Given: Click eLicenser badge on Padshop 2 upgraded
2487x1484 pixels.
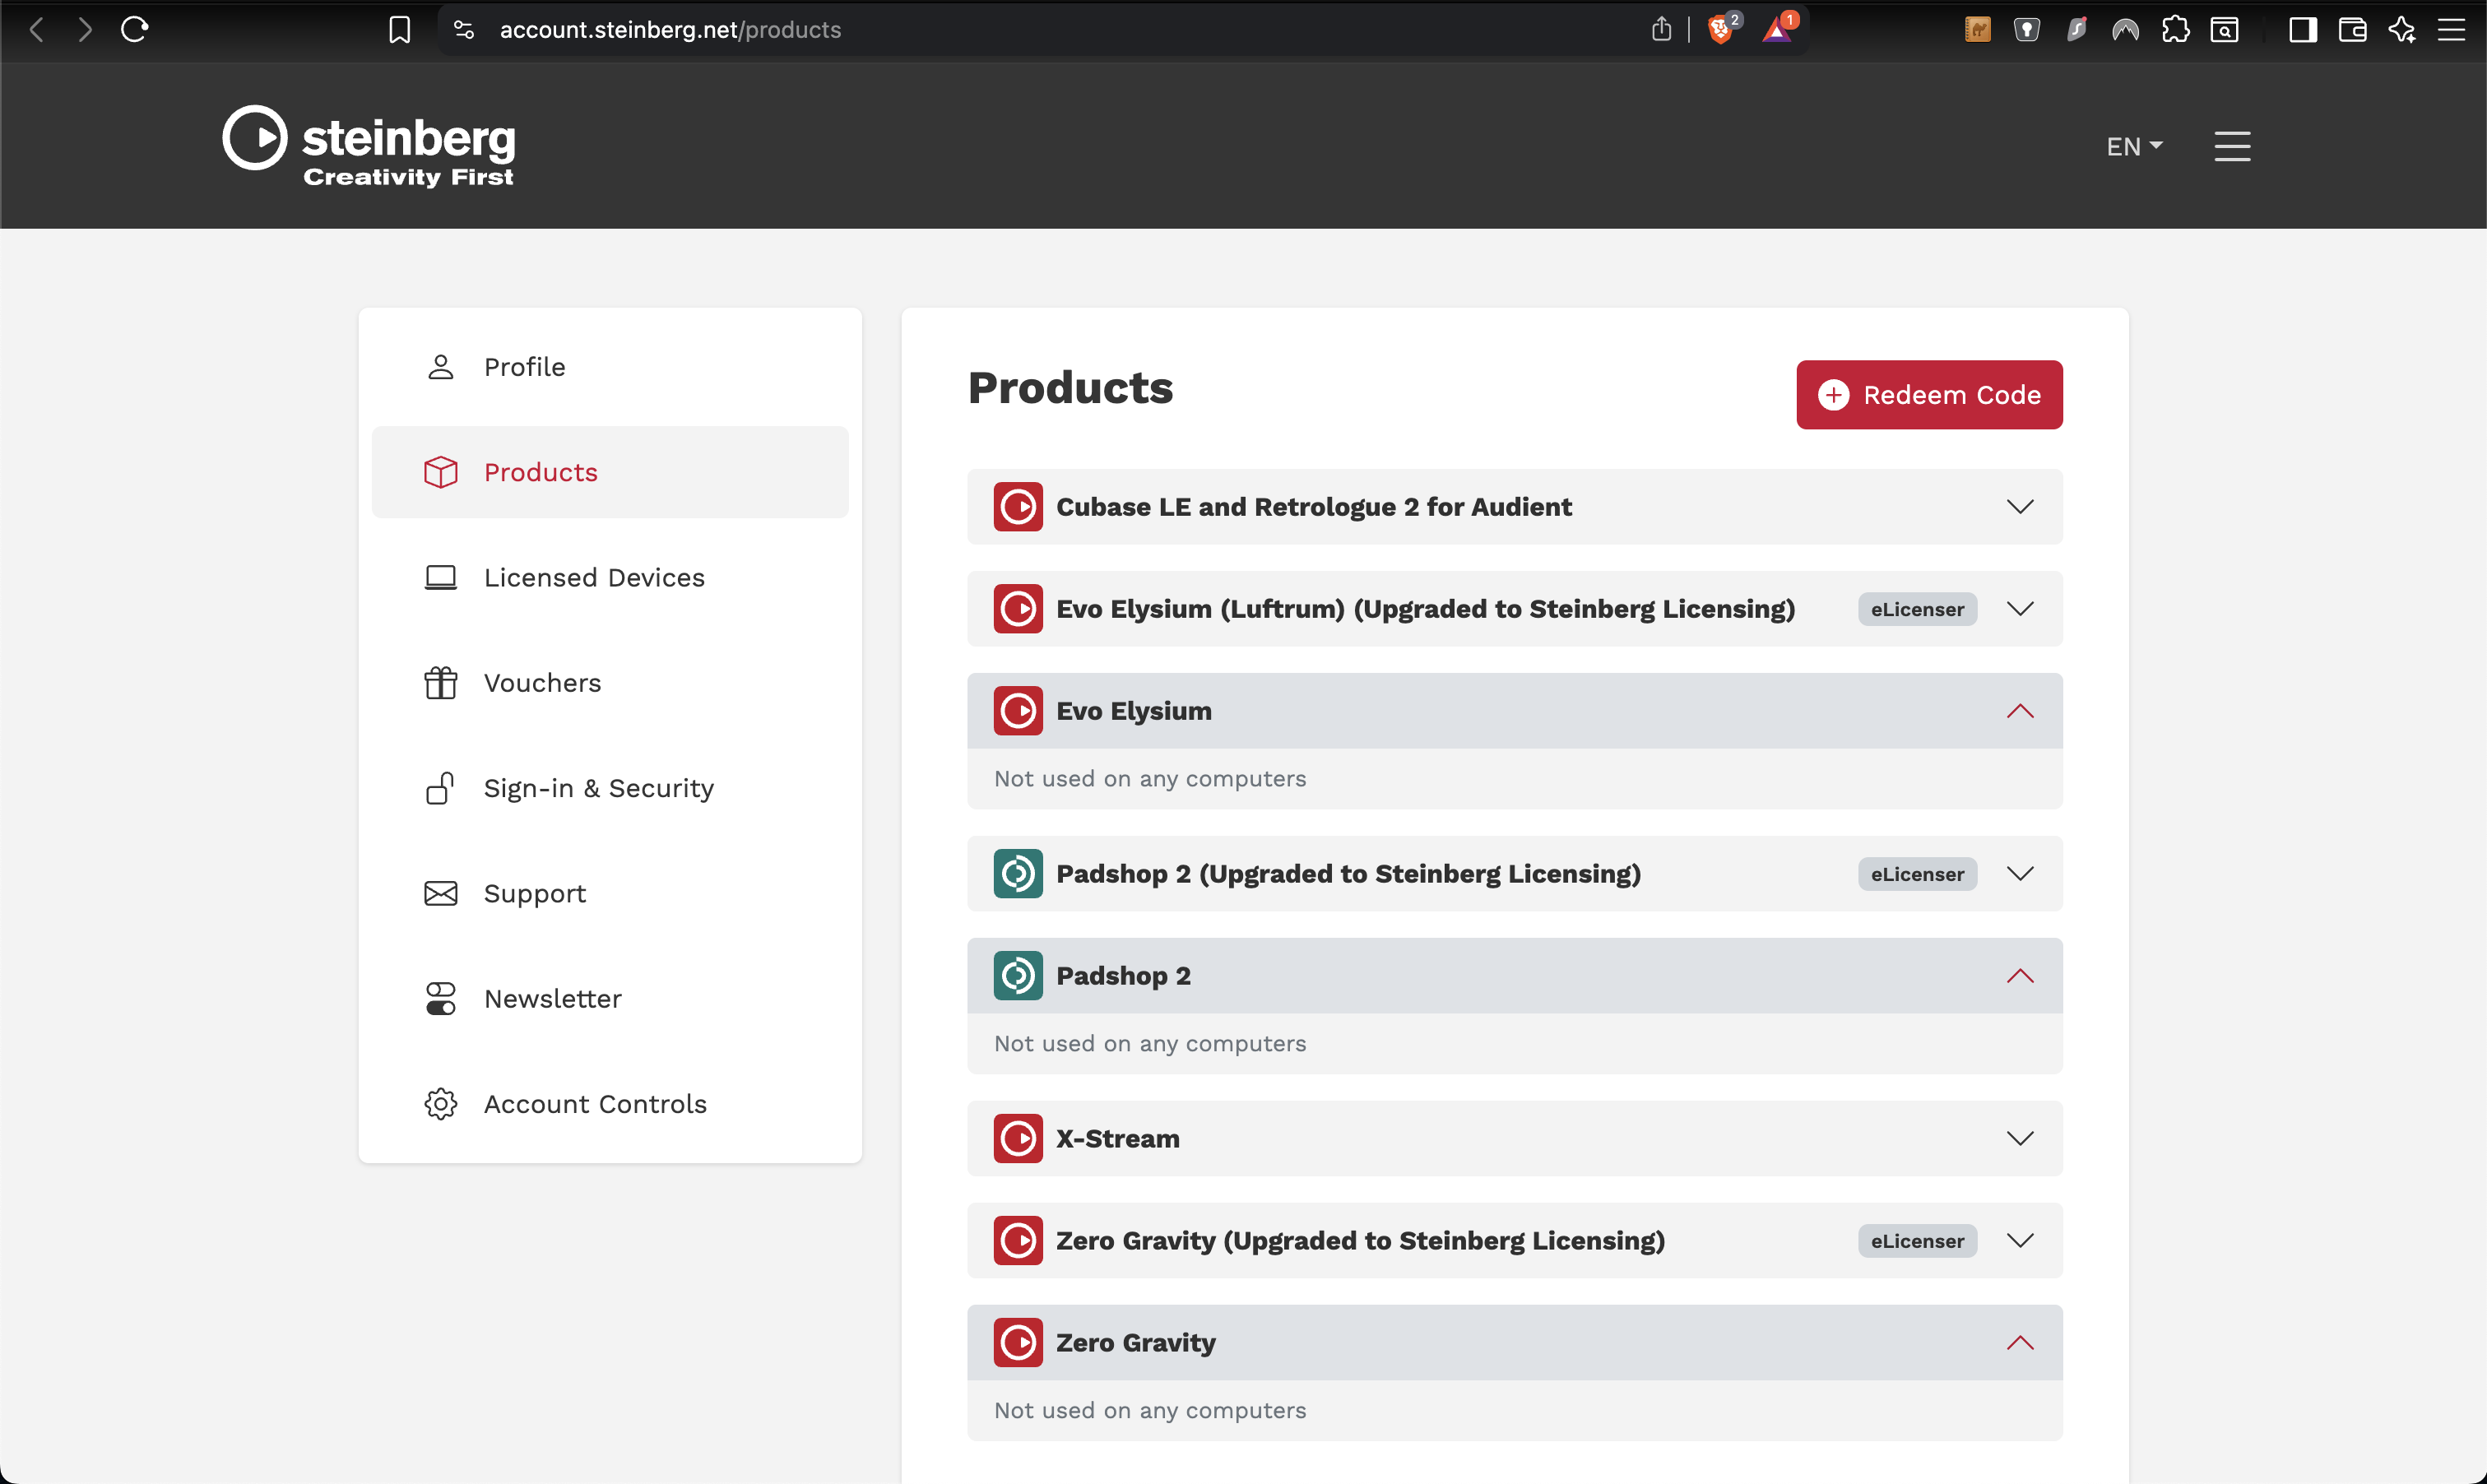Looking at the screenshot, I should point(1917,874).
